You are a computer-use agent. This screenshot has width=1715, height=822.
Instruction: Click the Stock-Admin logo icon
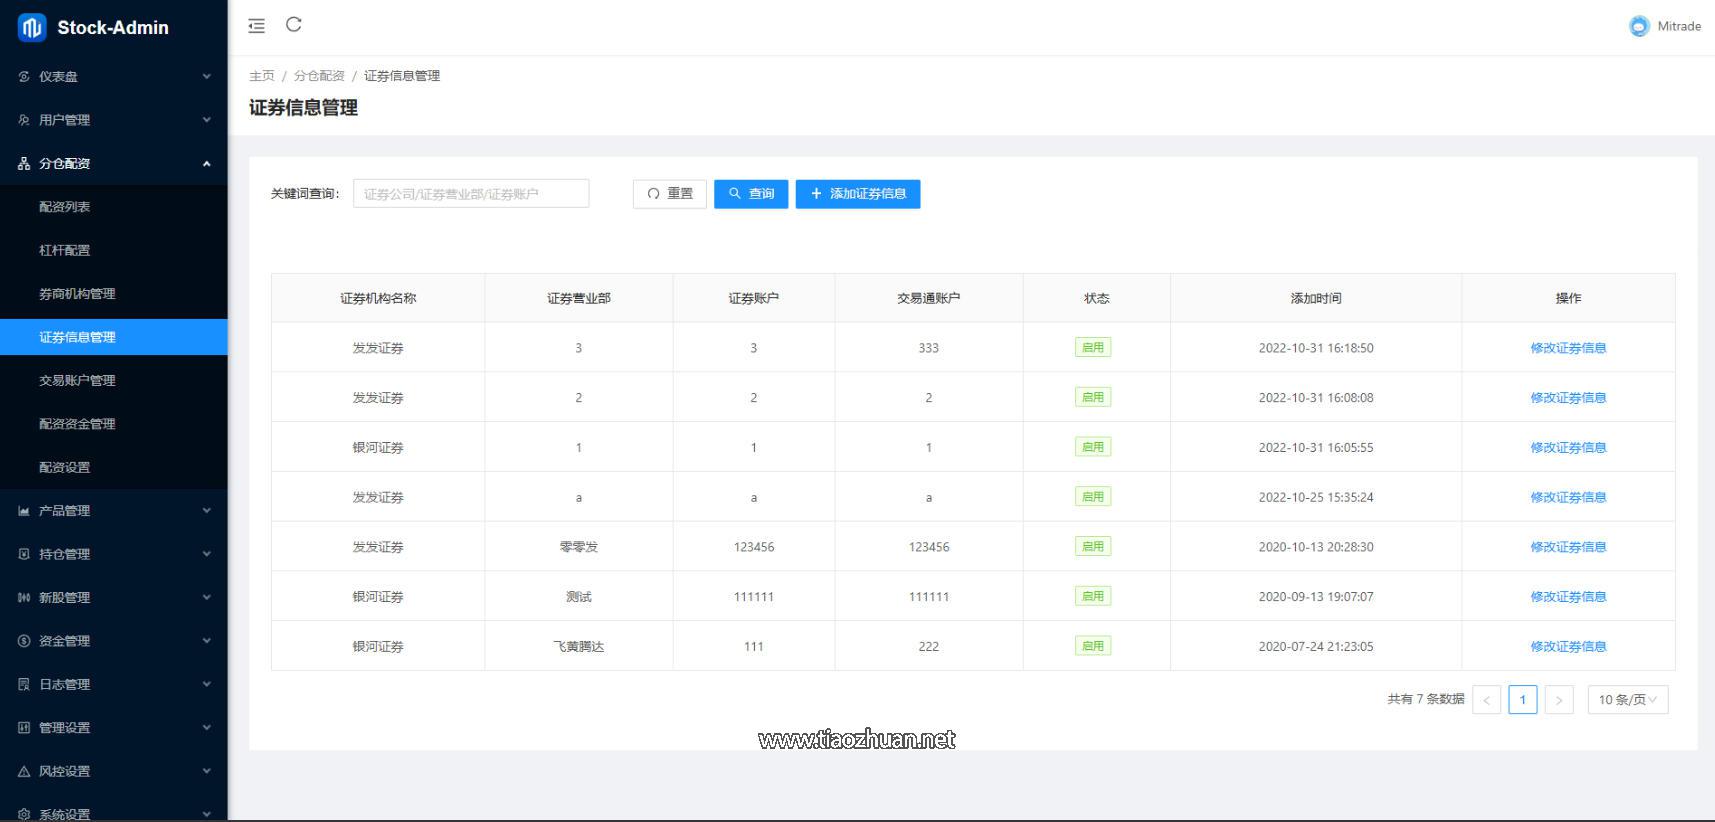click(32, 28)
